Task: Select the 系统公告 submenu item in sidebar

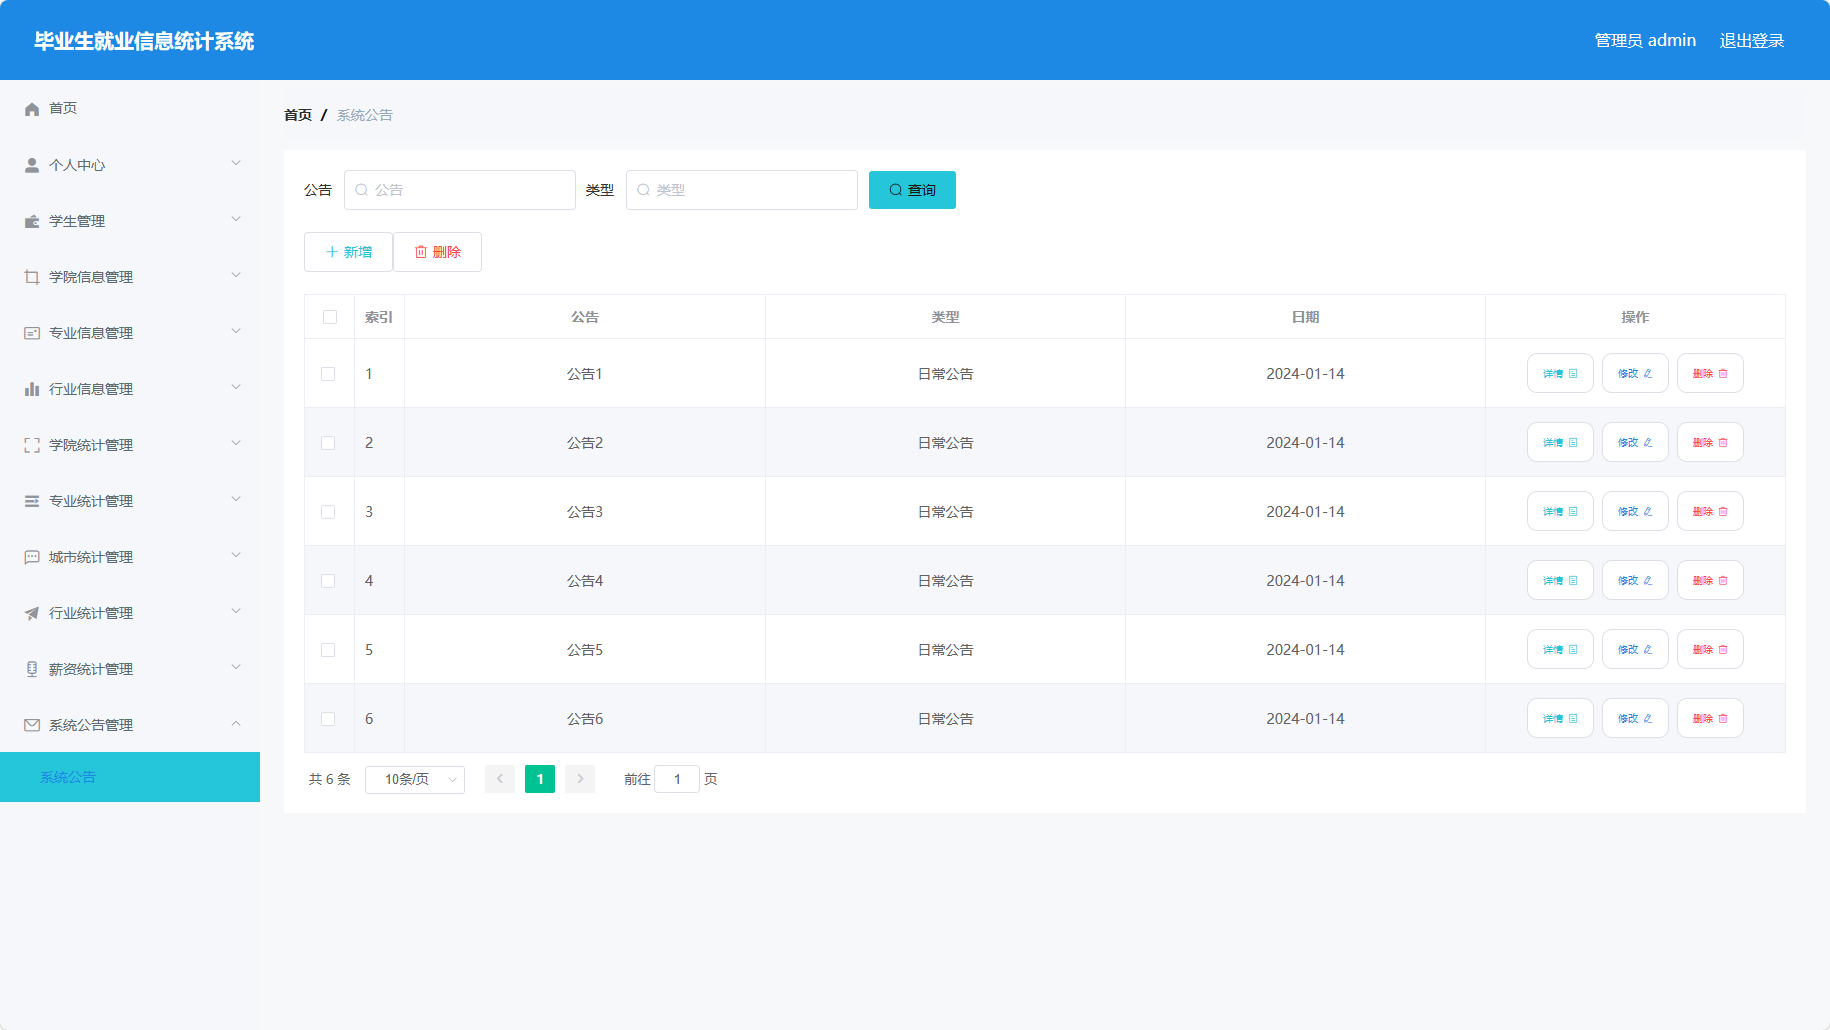Action: pyautogui.click(x=130, y=777)
